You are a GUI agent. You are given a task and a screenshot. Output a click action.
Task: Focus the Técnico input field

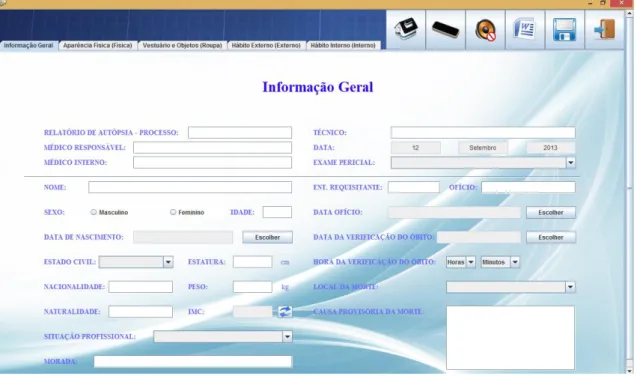coord(483,132)
